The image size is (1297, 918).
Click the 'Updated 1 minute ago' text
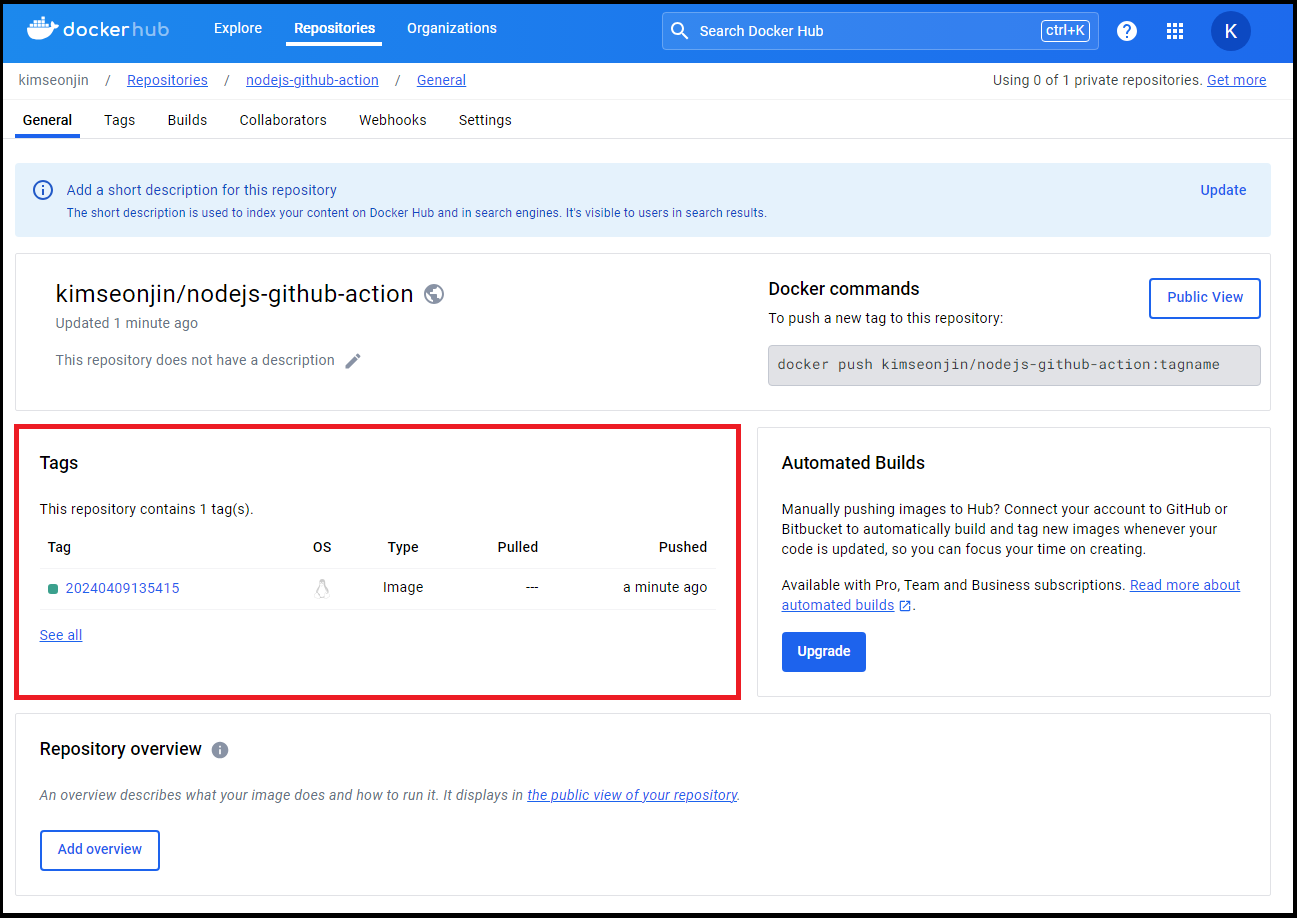[x=127, y=323]
